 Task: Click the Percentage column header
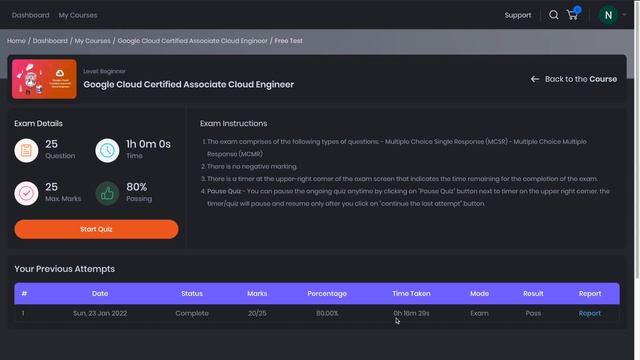click(x=327, y=293)
